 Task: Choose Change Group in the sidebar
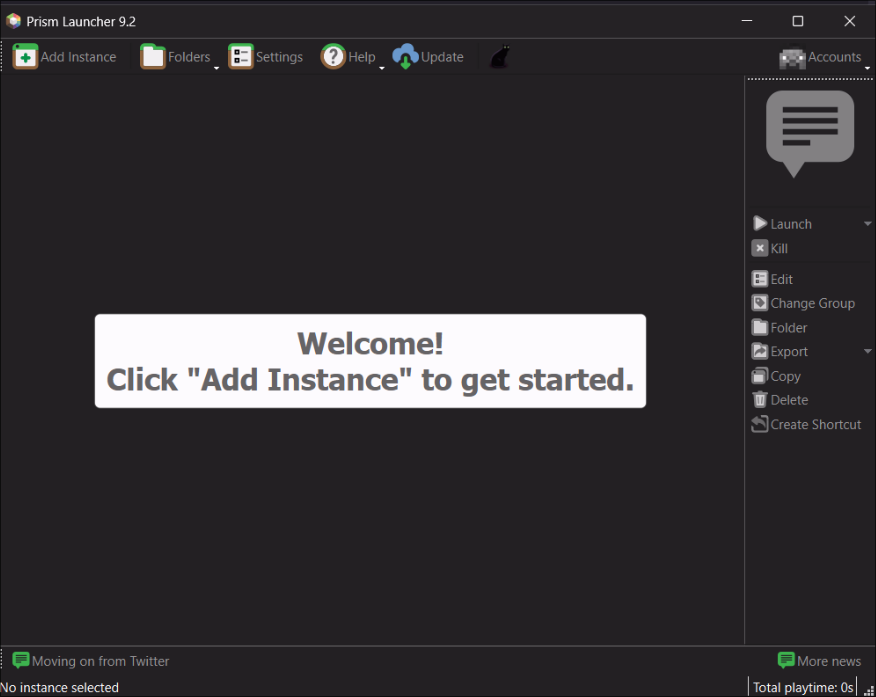(812, 303)
